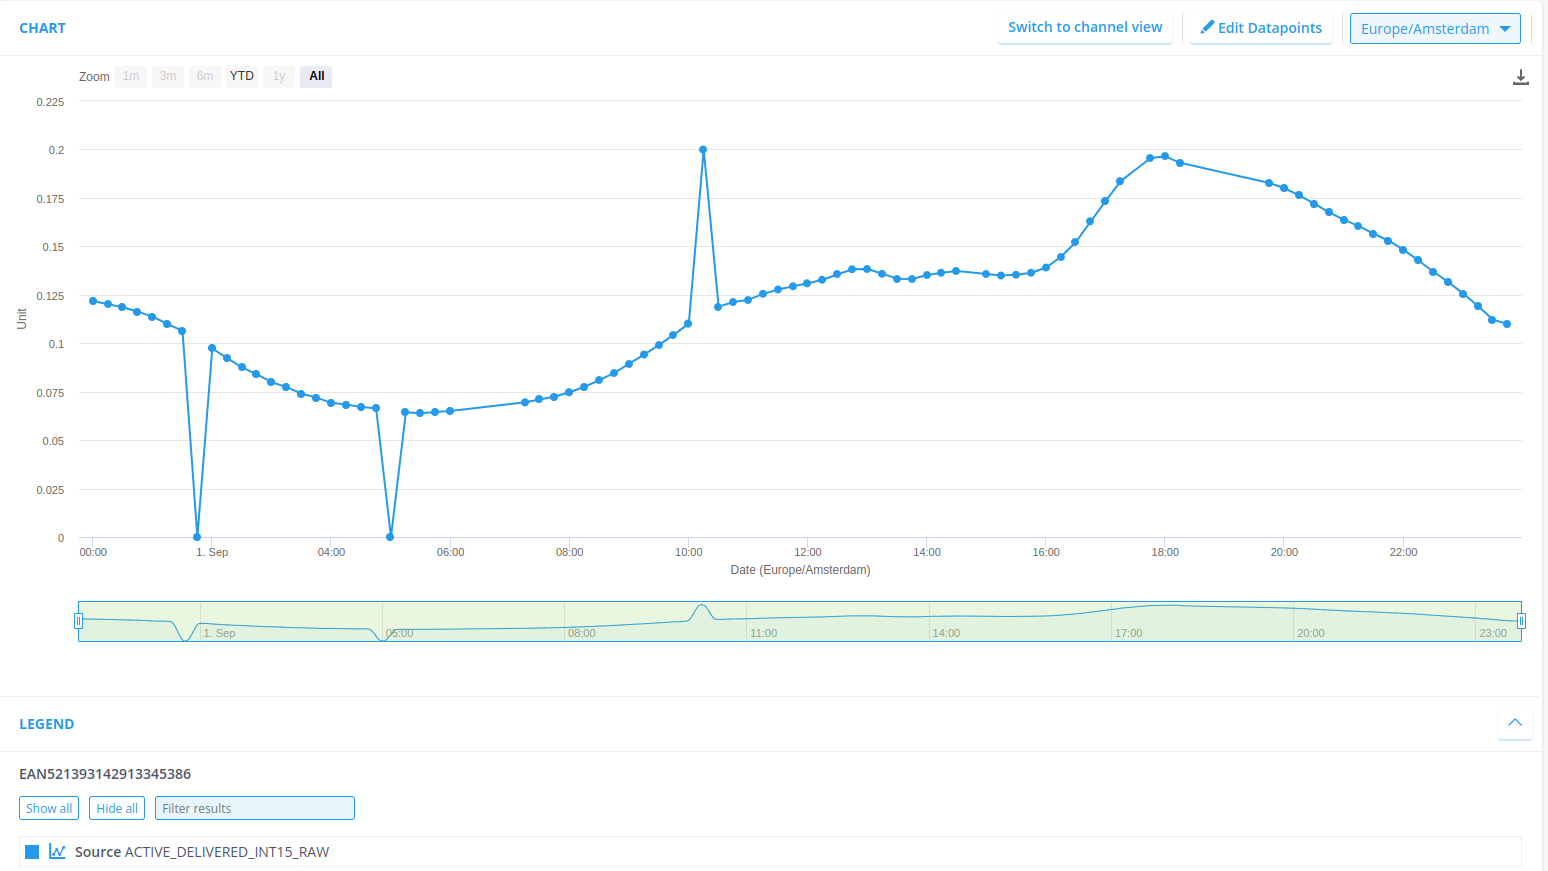Choose the 3m zoom option

pyautogui.click(x=168, y=76)
